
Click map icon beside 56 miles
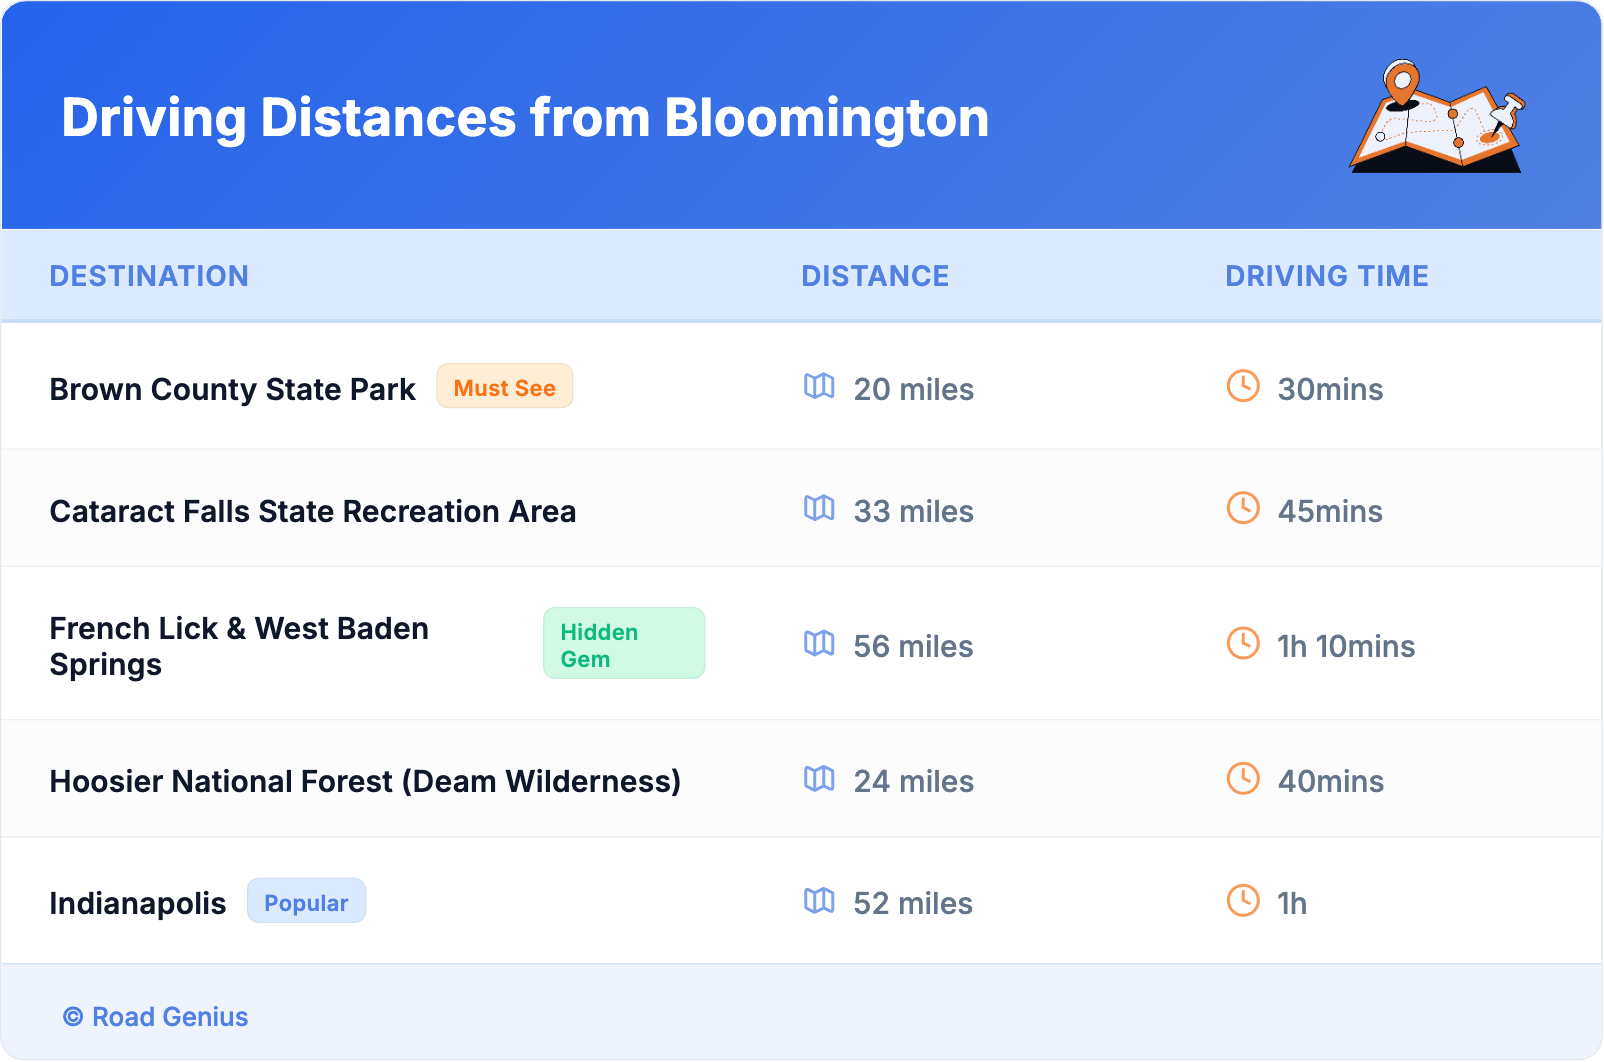(819, 644)
